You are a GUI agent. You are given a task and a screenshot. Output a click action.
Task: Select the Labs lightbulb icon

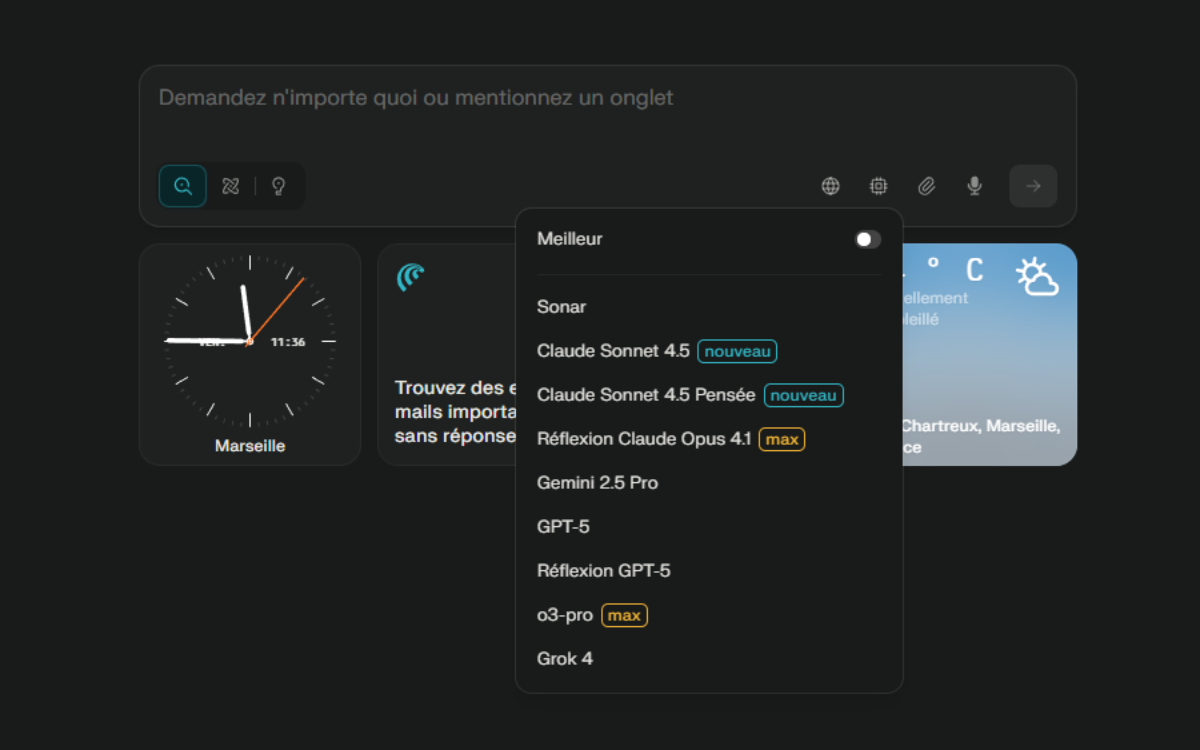279,186
